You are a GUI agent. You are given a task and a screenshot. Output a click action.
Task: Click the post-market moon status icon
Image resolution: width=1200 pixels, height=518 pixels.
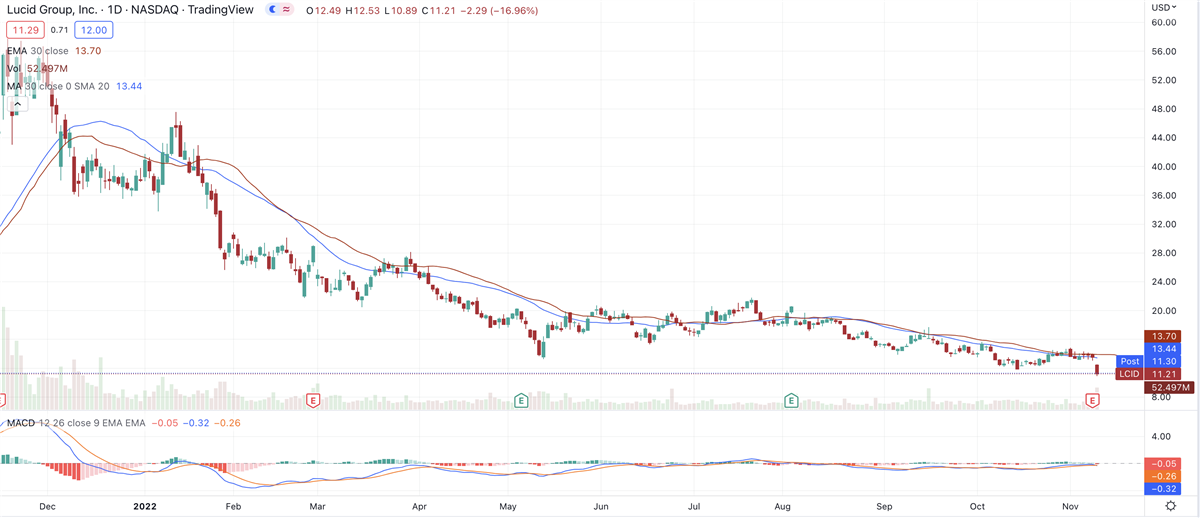(x=275, y=10)
